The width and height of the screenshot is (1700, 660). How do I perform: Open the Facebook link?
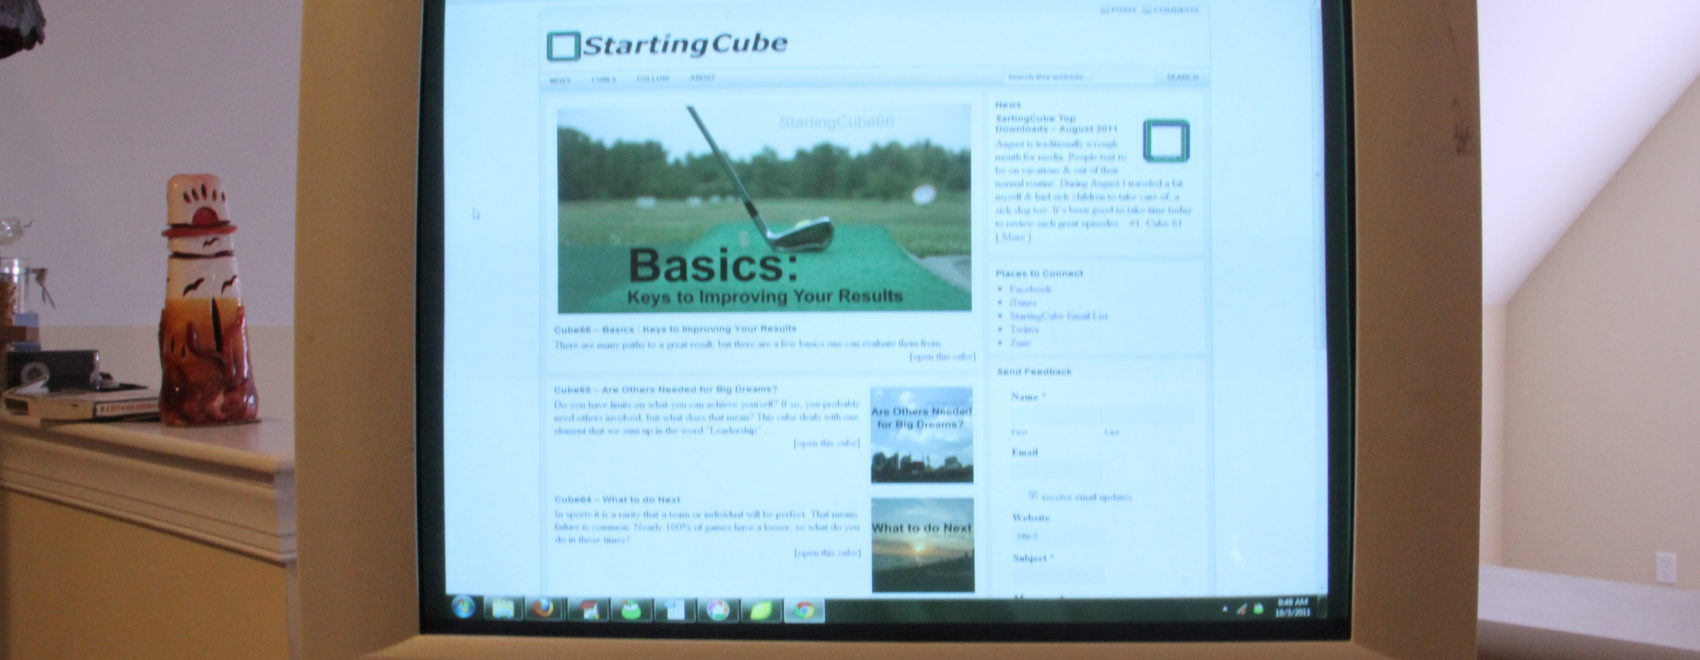click(1030, 289)
